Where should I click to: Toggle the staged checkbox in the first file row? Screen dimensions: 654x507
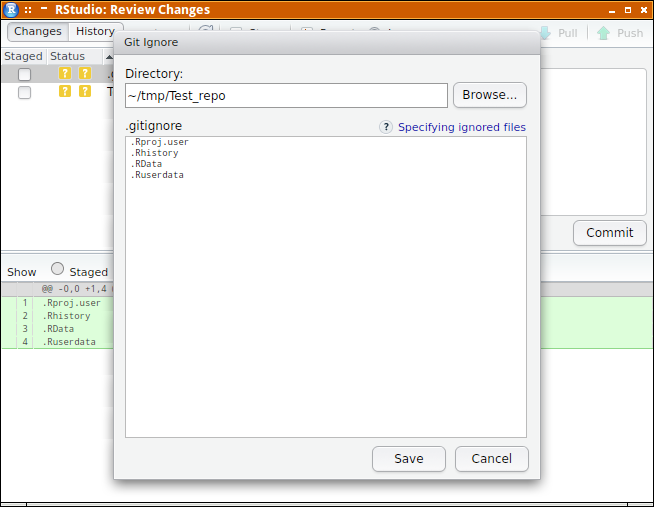(24, 74)
